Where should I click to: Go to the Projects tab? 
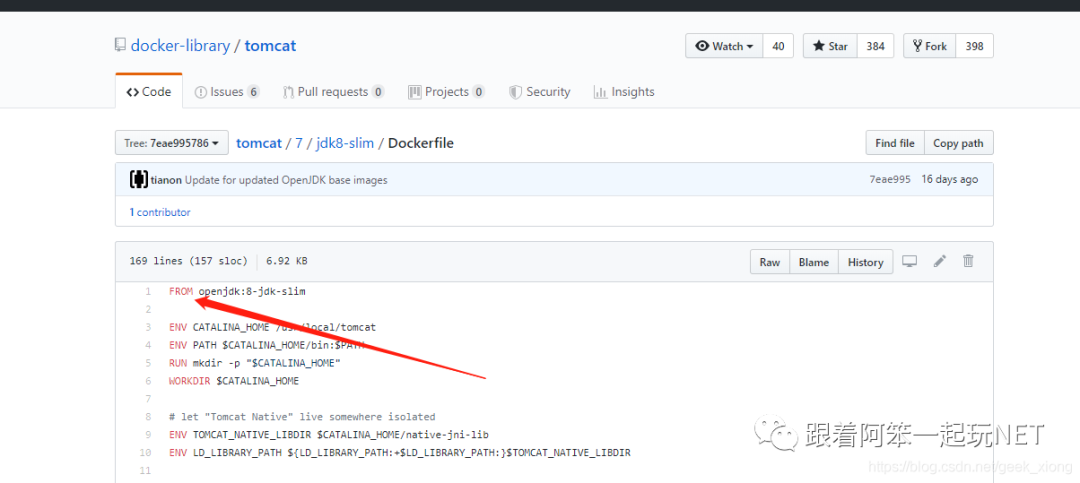pos(446,92)
